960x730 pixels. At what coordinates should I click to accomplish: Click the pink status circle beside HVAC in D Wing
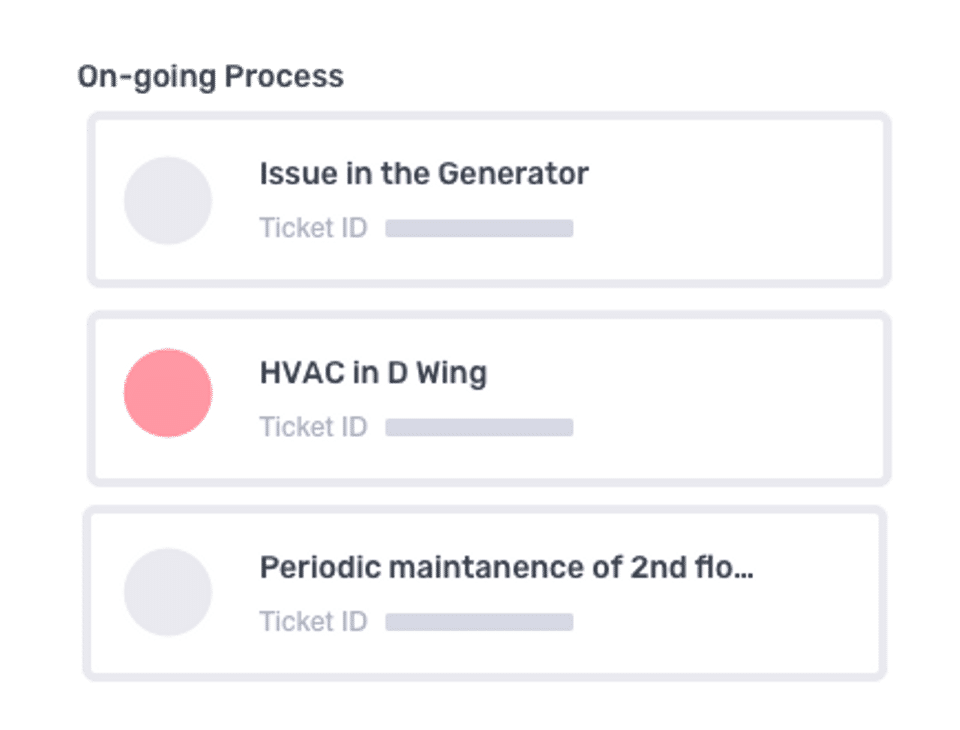(168, 393)
